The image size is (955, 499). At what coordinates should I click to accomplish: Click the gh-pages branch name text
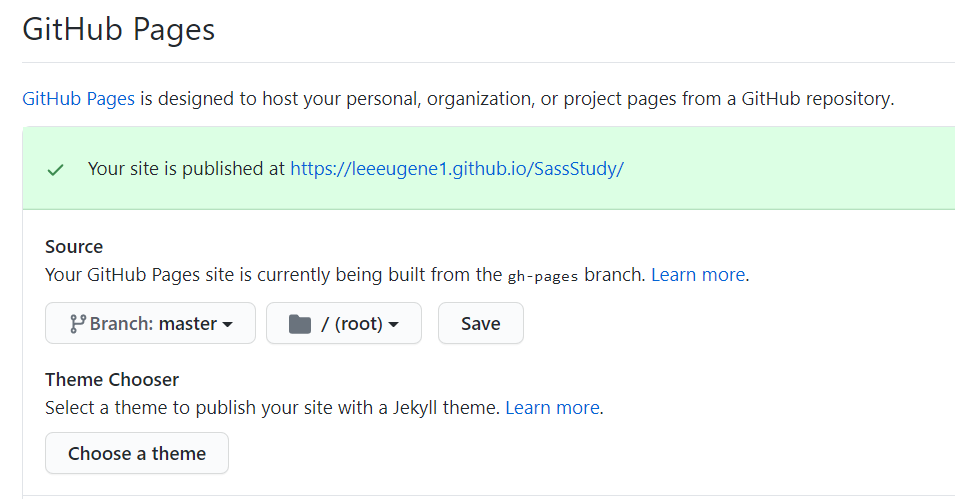click(x=543, y=276)
